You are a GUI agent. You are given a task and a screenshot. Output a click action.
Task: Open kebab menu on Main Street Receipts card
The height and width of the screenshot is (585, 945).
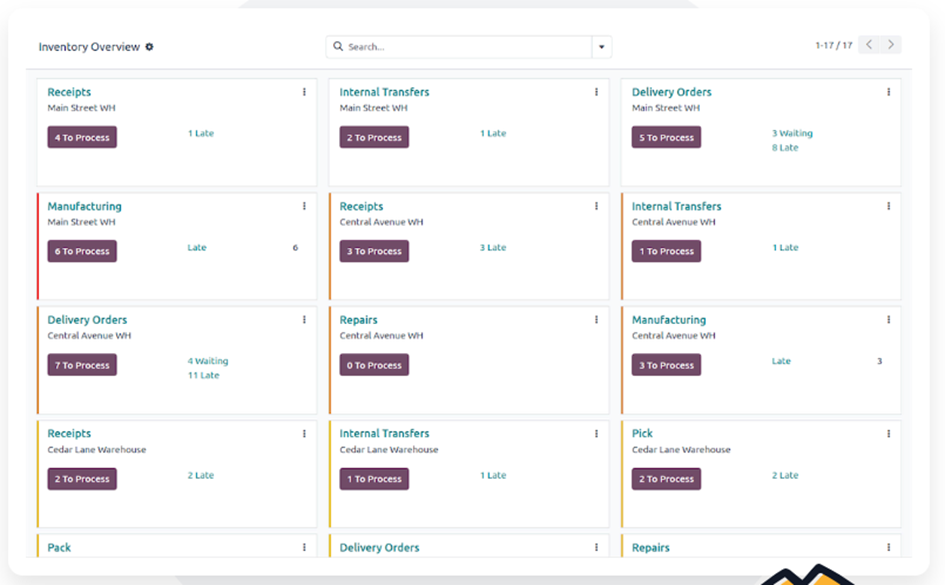coord(304,92)
